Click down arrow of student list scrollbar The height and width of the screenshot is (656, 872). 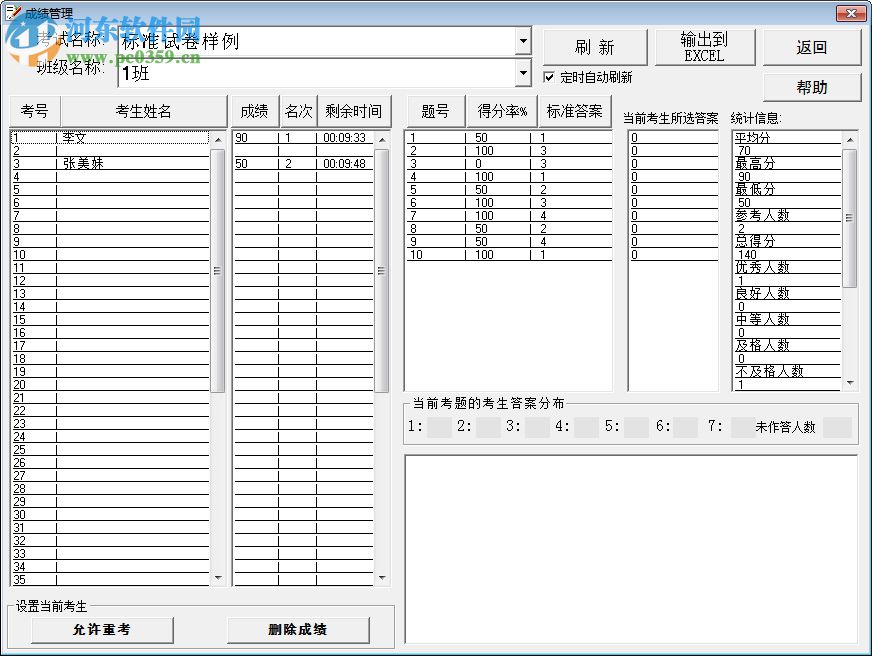click(218, 578)
